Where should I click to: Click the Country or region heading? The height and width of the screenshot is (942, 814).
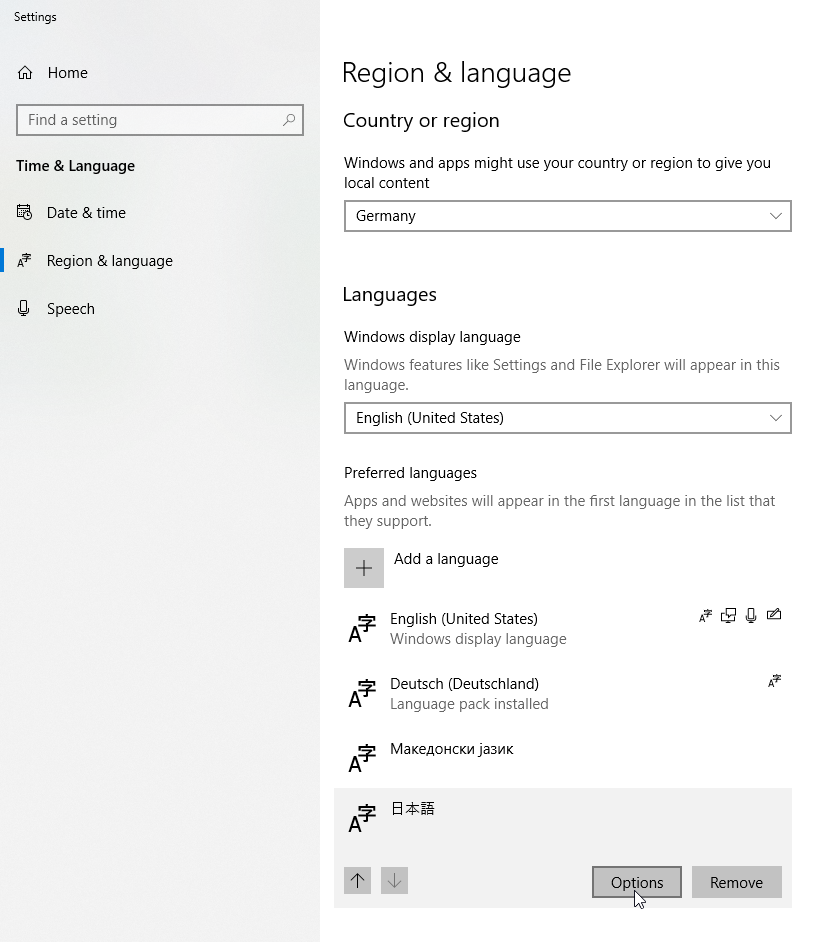[421, 120]
